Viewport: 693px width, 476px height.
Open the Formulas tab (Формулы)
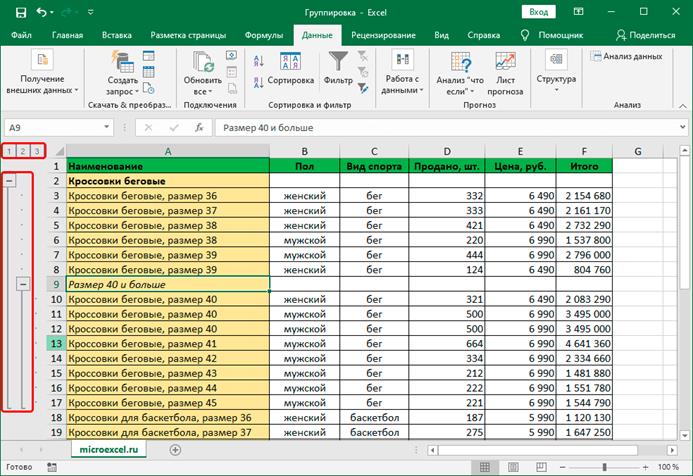pos(263,35)
